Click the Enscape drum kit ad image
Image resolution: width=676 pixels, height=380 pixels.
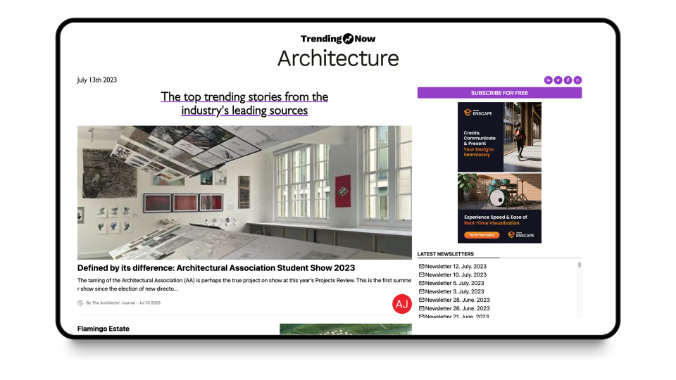(499, 192)
